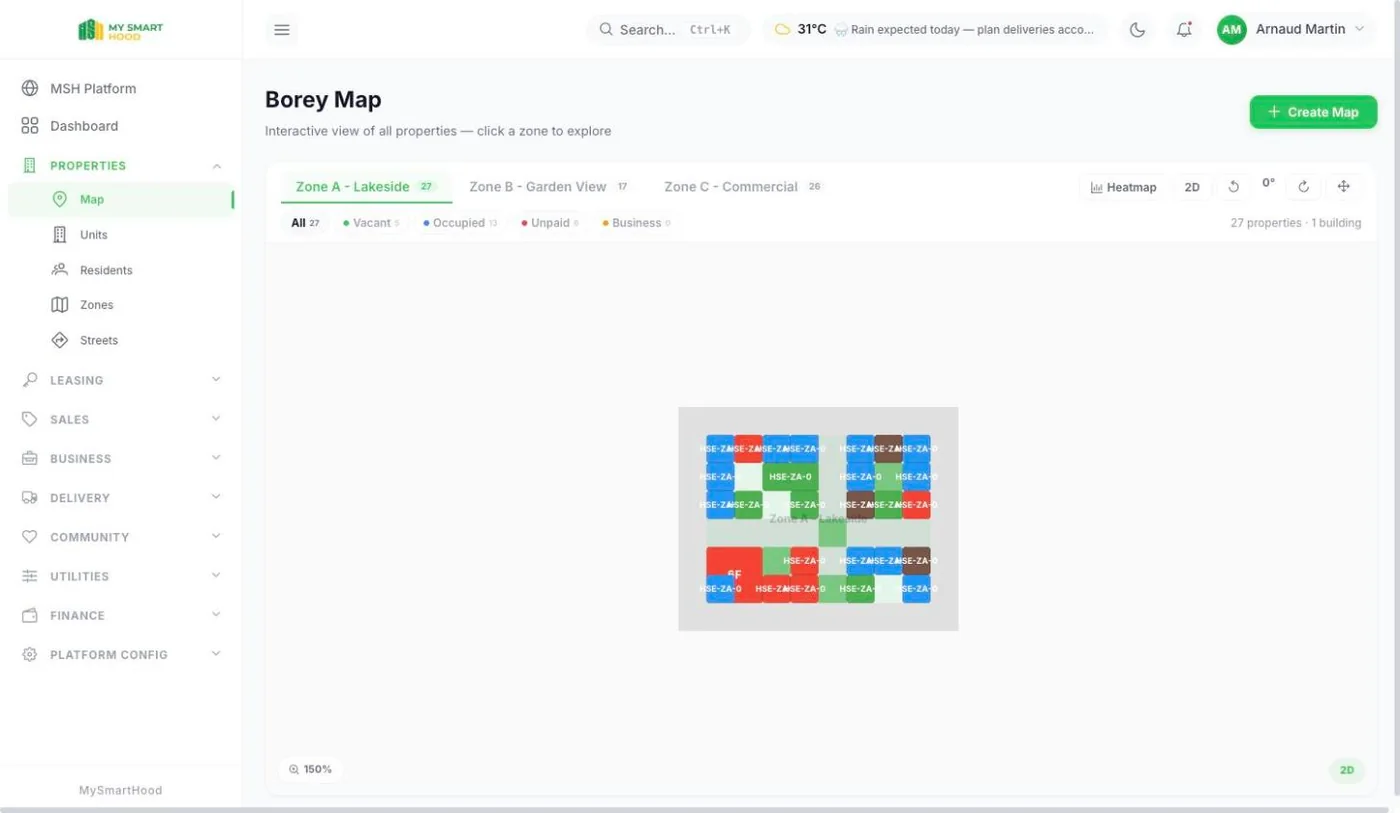The height and width of the screenshot is (813, 1400).
Task: Filter properties by Business
Action: 636,223
